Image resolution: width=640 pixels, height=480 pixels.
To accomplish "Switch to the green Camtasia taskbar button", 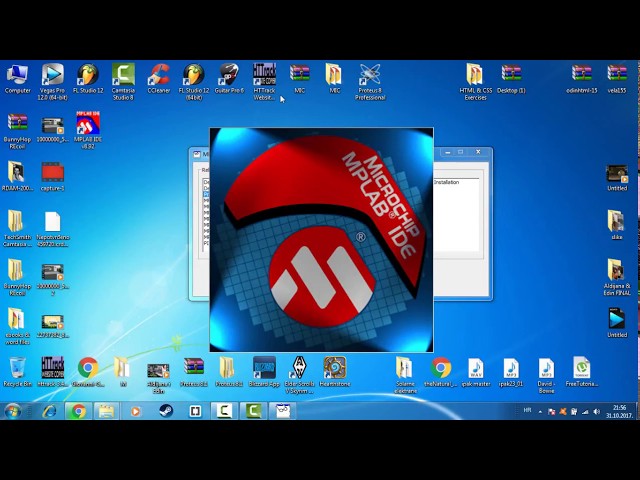I will [x=253, y=411].
